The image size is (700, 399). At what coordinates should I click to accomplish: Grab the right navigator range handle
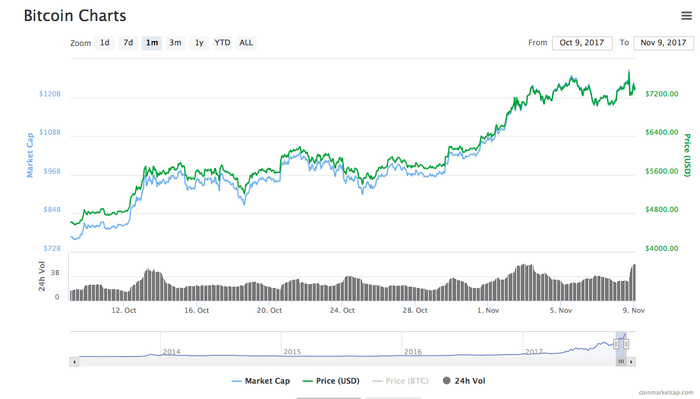point(626,344)
